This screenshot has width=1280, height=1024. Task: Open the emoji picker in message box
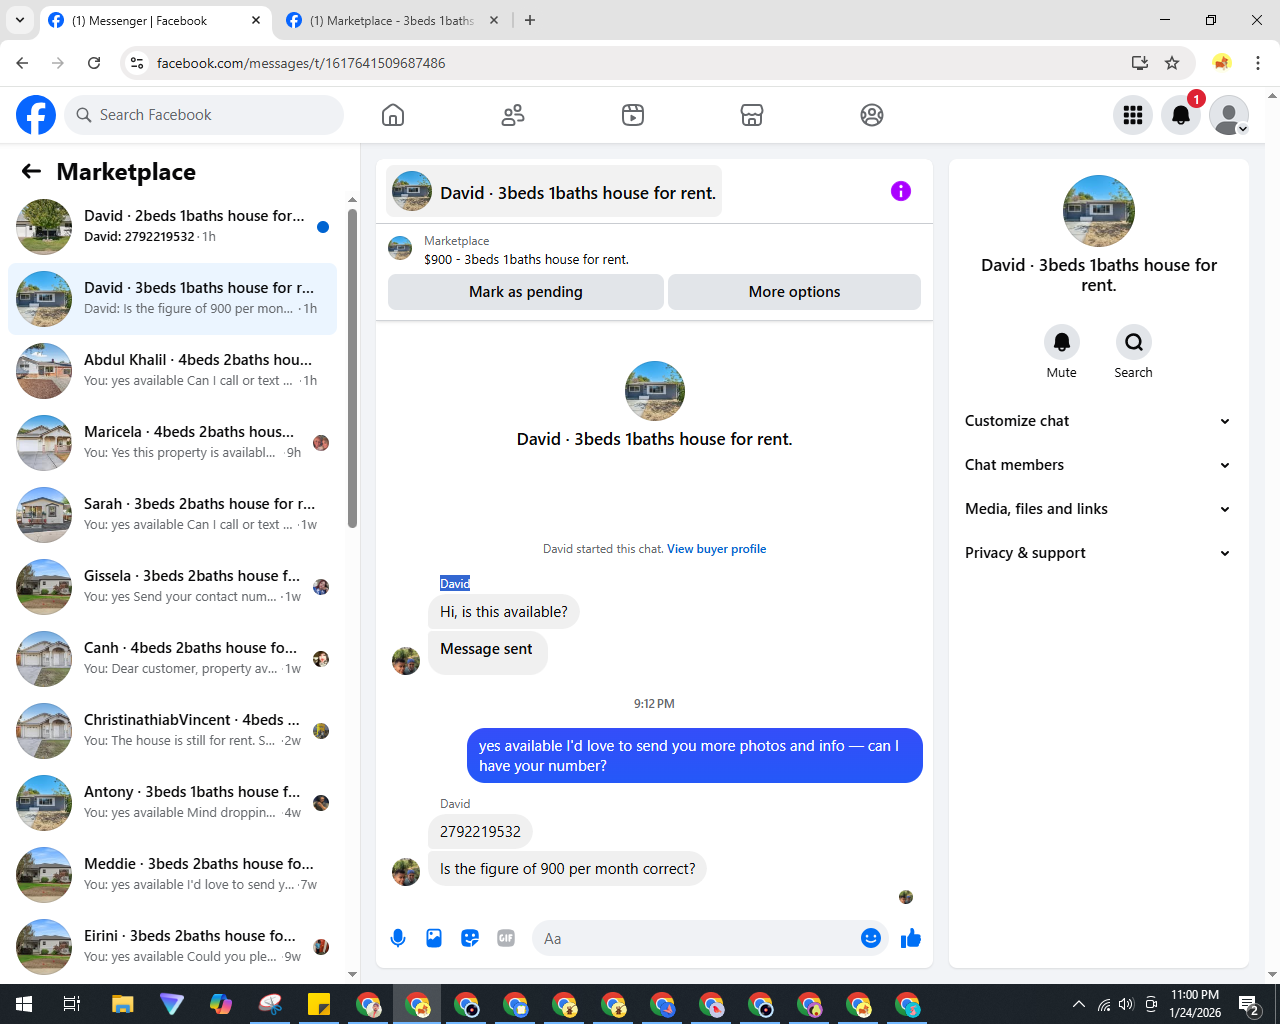pyautogui.click(x=871, y=938)
